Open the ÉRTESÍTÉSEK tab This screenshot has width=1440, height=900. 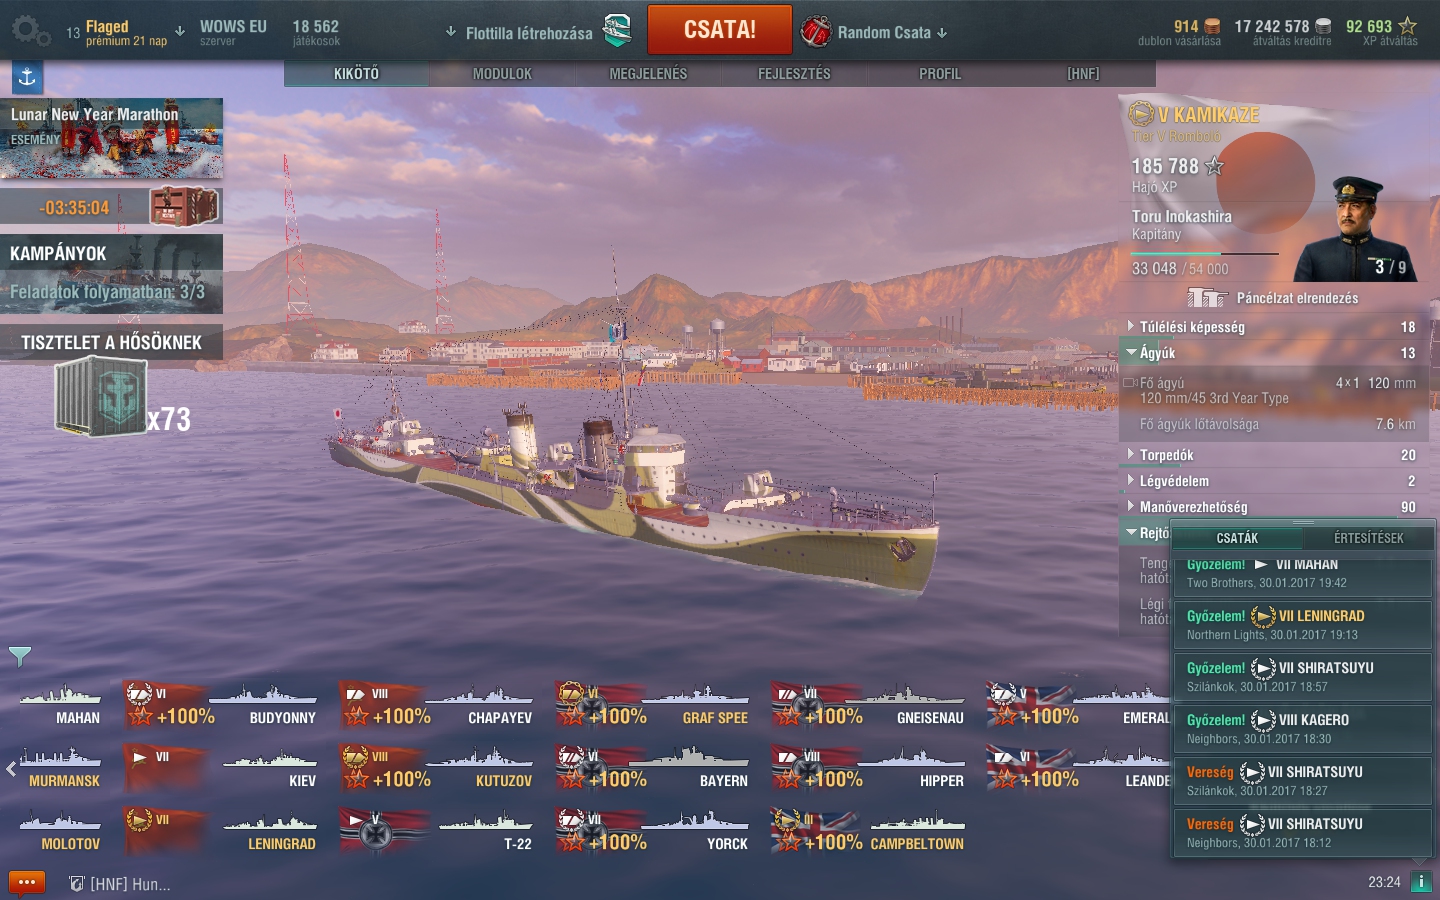pyautogui.click(x=1368, y=538)
